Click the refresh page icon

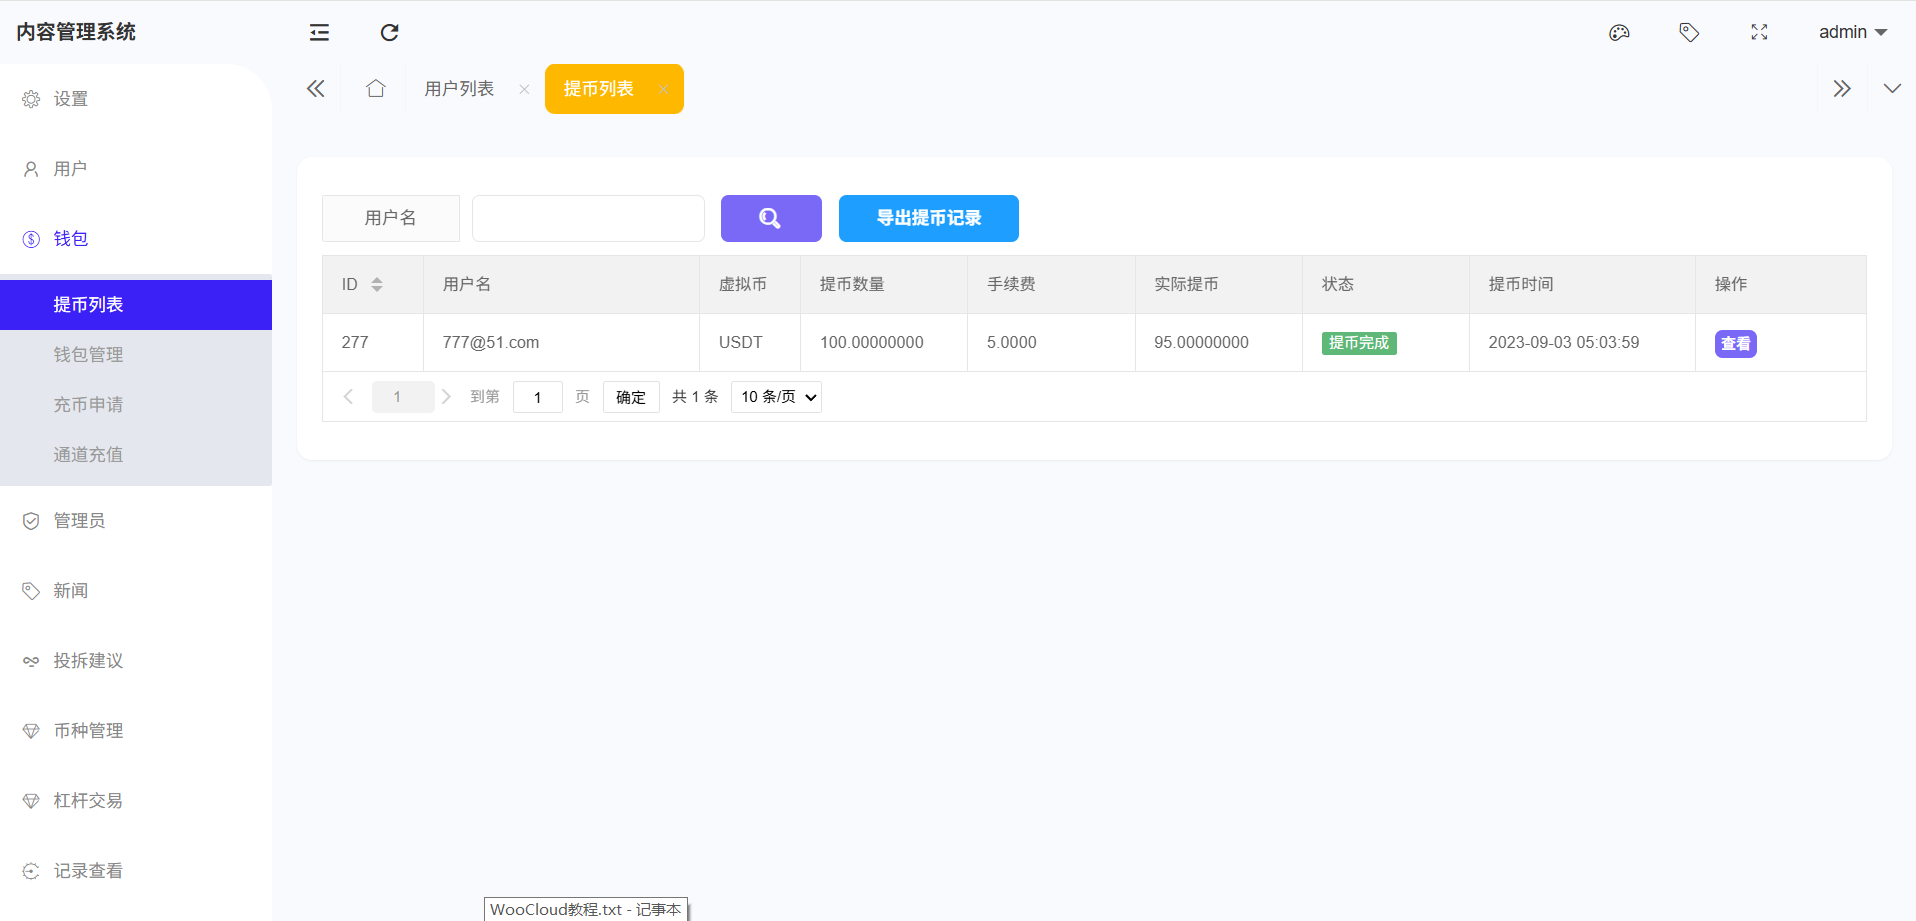[x=389, y=33]
